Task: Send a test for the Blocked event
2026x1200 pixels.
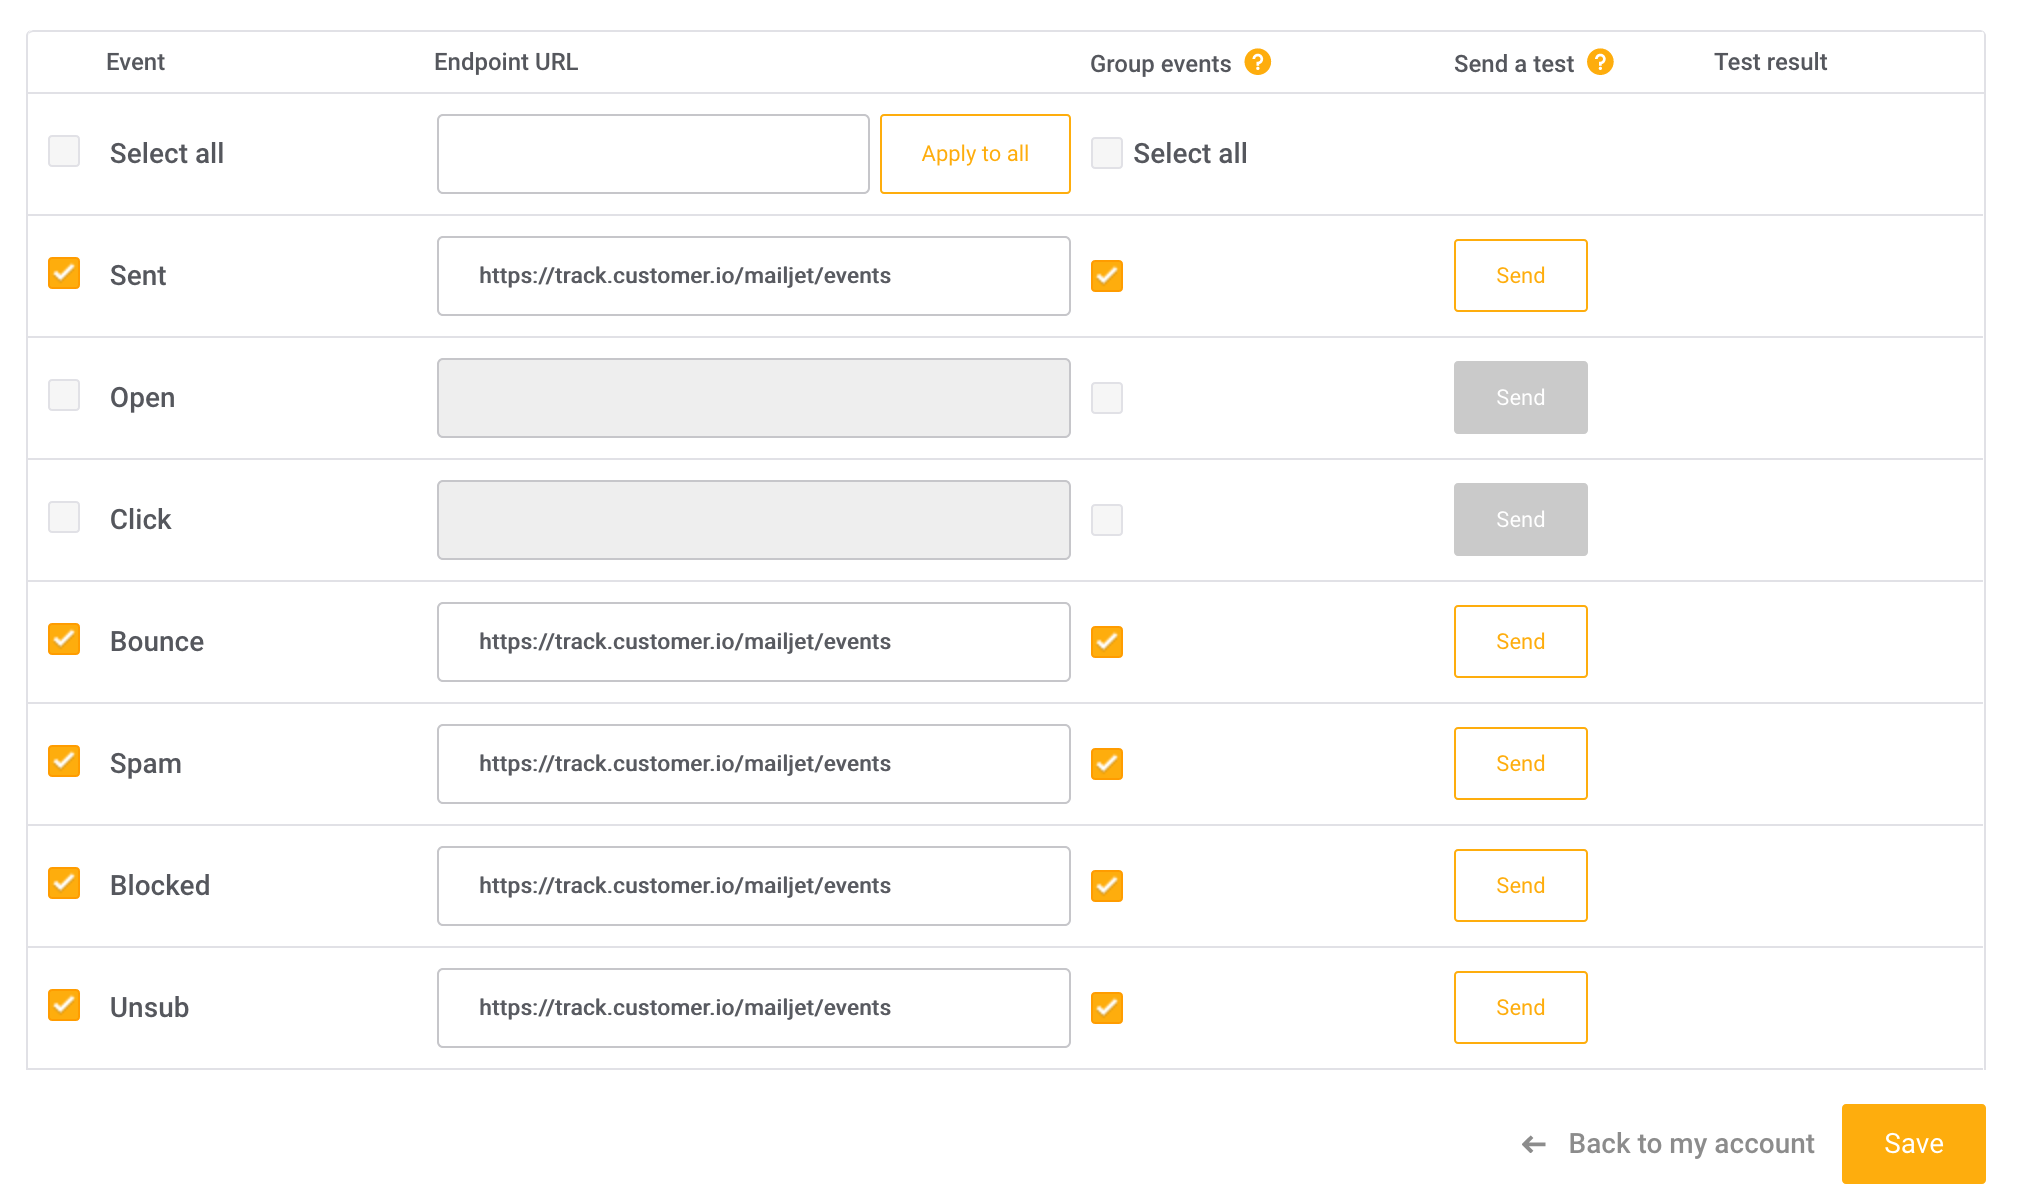Action: point(1521,886)
